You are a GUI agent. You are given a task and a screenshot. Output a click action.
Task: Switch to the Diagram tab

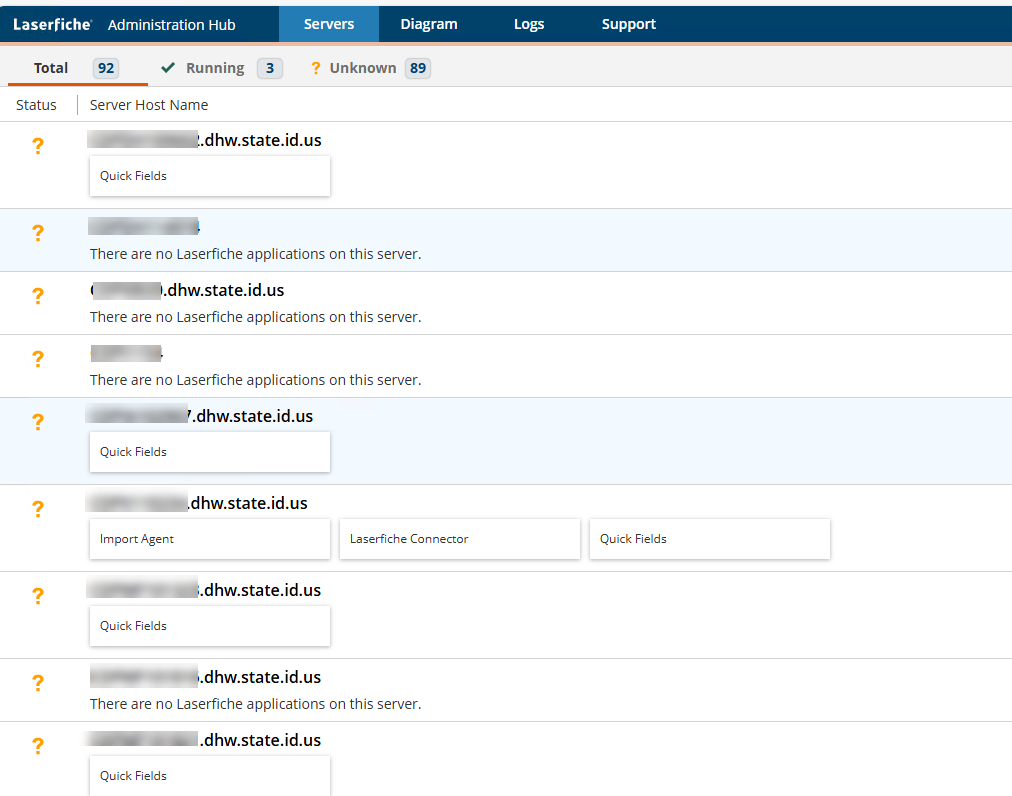pos(429,25)
